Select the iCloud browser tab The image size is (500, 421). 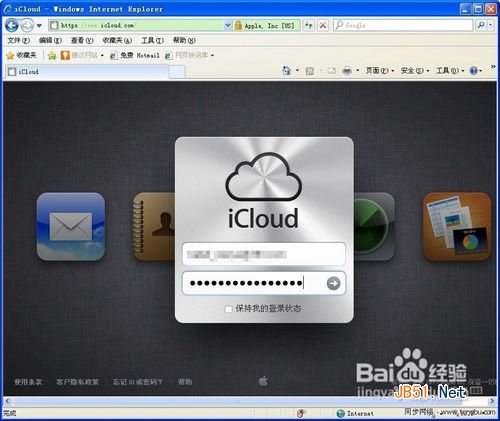[x=87, y=72]
